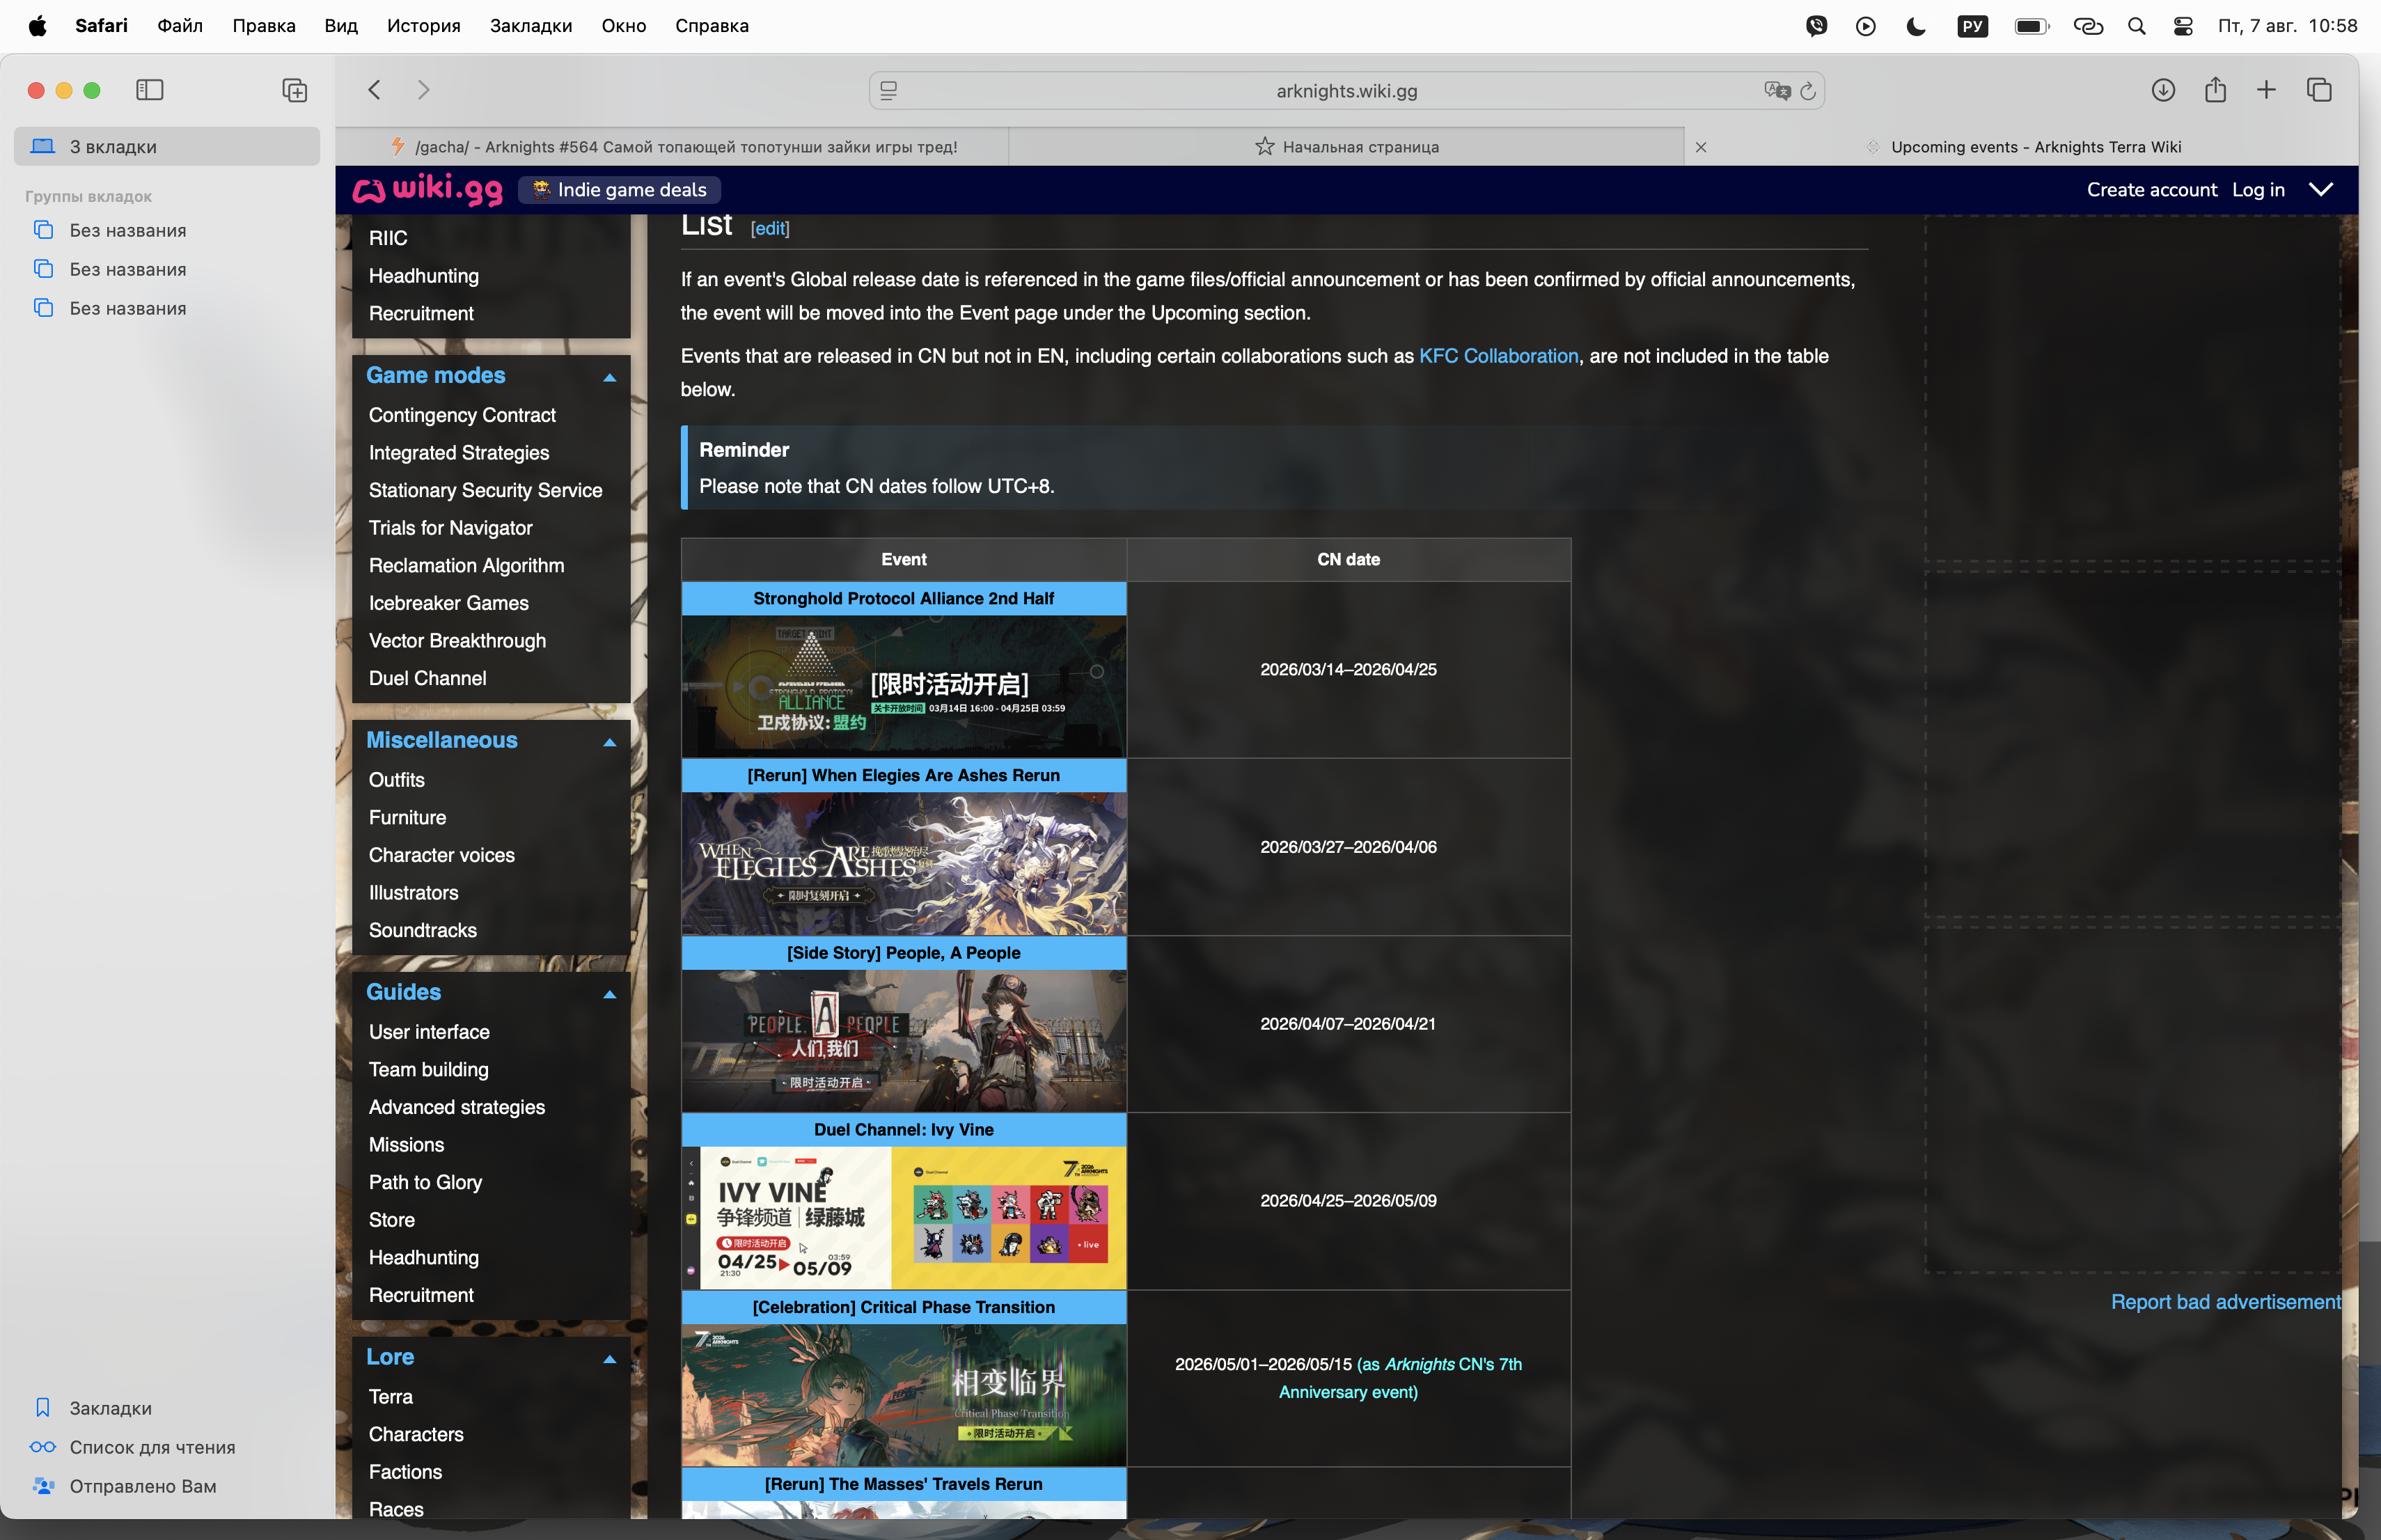The height and width of the screenshot is (1540, 2381).
Task: Click Arknights CN's 7th Anniversary event link
Action: (1400, 1378)
